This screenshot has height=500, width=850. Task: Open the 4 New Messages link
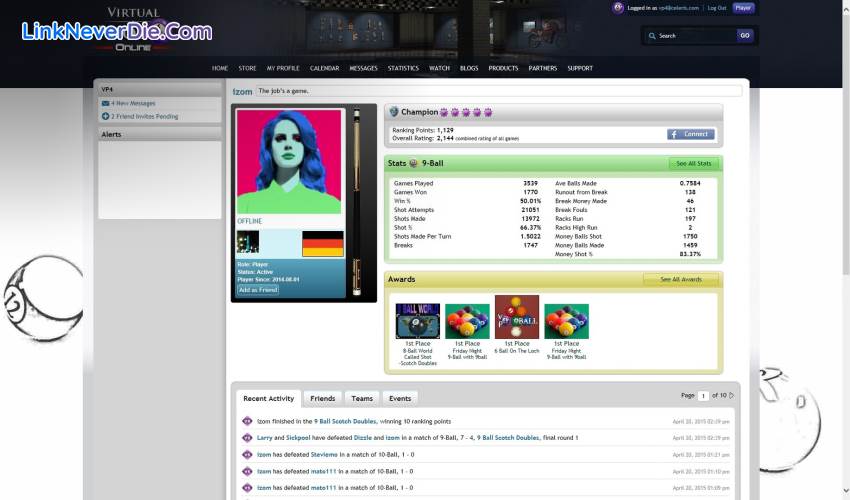(x=133, y=103)
